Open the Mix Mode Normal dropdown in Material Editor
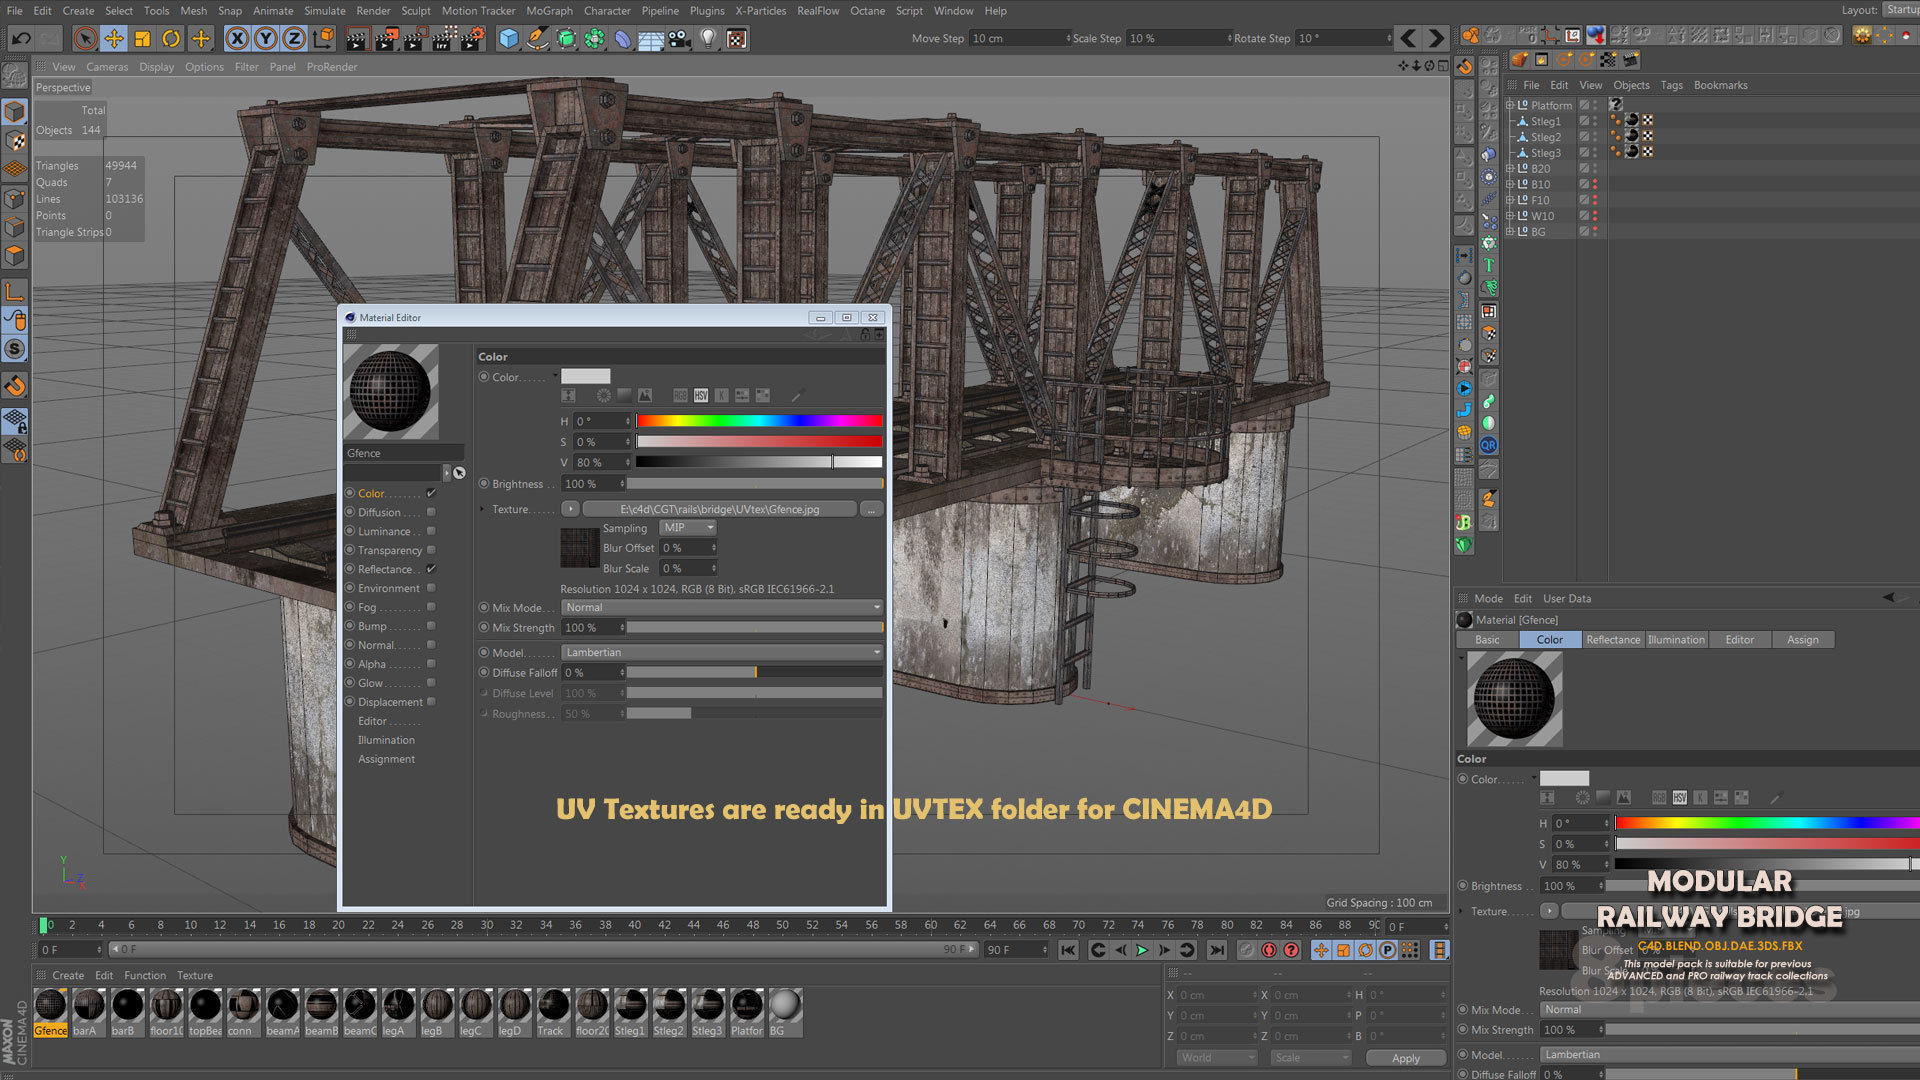 click(x=721, y=607)
